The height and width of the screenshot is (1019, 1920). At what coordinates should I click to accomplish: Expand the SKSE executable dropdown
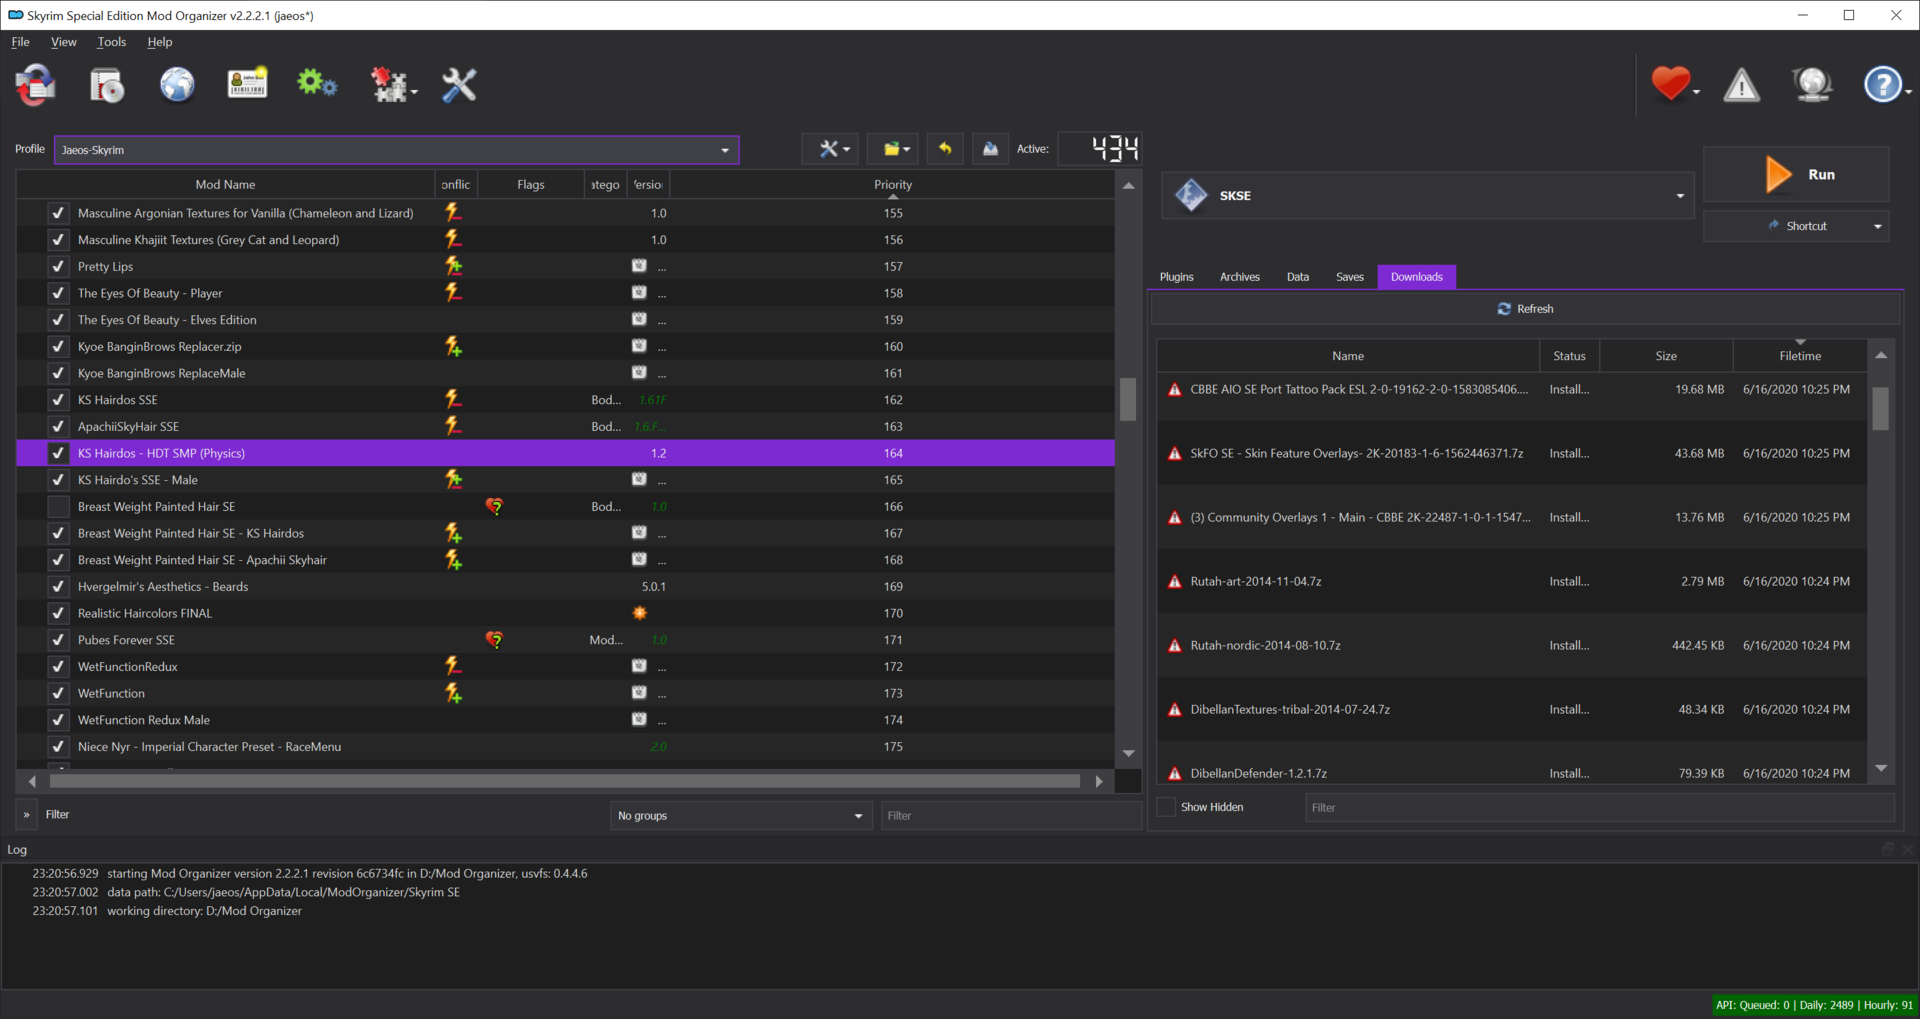pyautogui.click(x=1680, y=196)
